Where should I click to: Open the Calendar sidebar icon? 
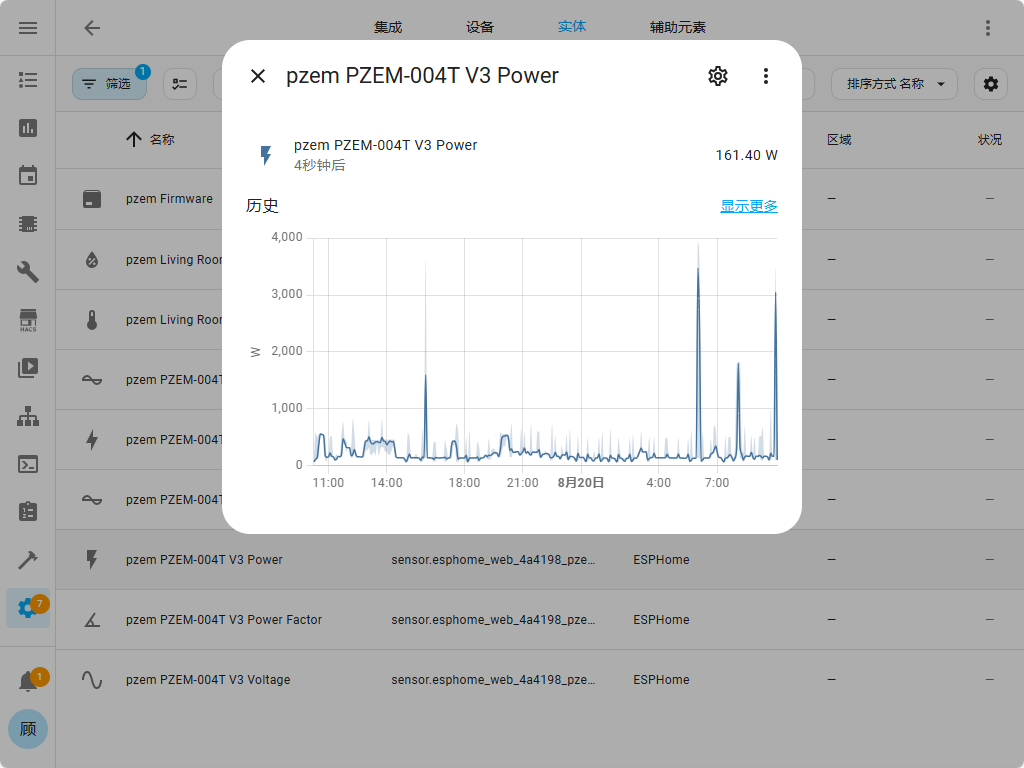point(28,176)
